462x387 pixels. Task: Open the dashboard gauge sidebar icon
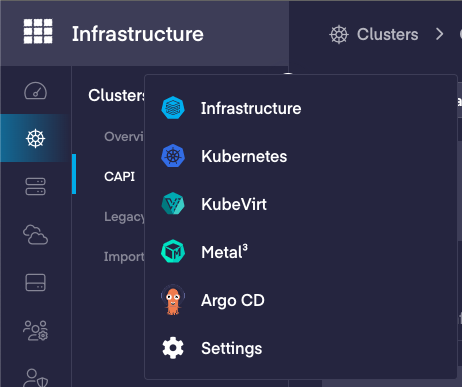click(x=35, y=91)
